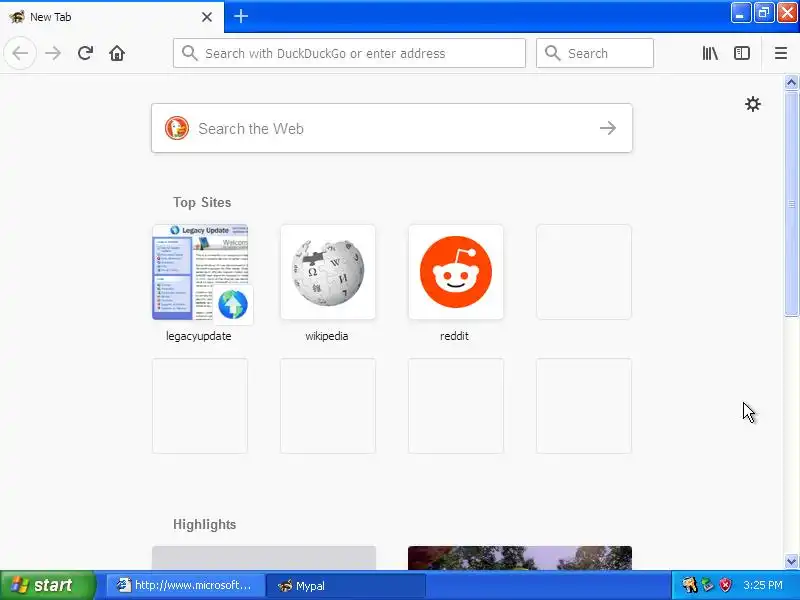The height and width of the screenshot is (600, 800).
Task: Click the DuckDuckGo logo in search box
Action: tap(177, 128)
